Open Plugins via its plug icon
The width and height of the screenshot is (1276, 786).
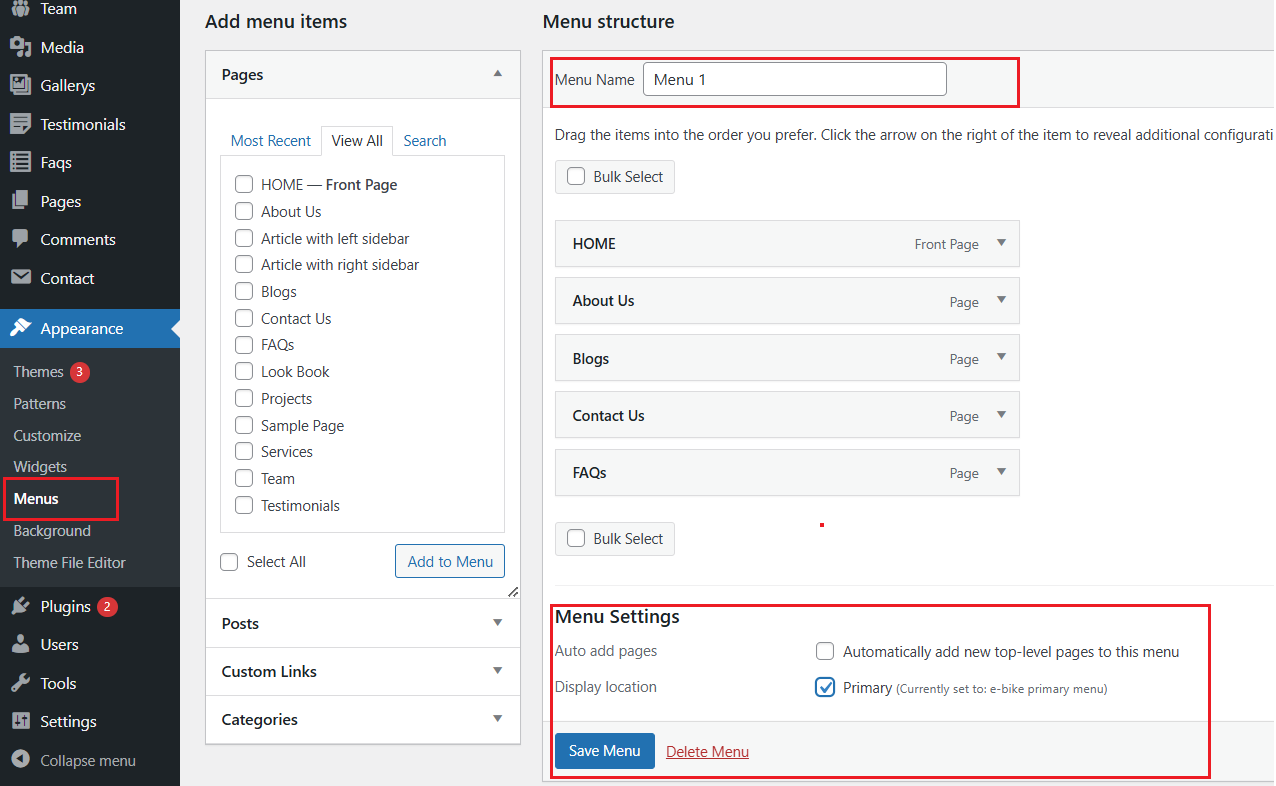[20, 606]
